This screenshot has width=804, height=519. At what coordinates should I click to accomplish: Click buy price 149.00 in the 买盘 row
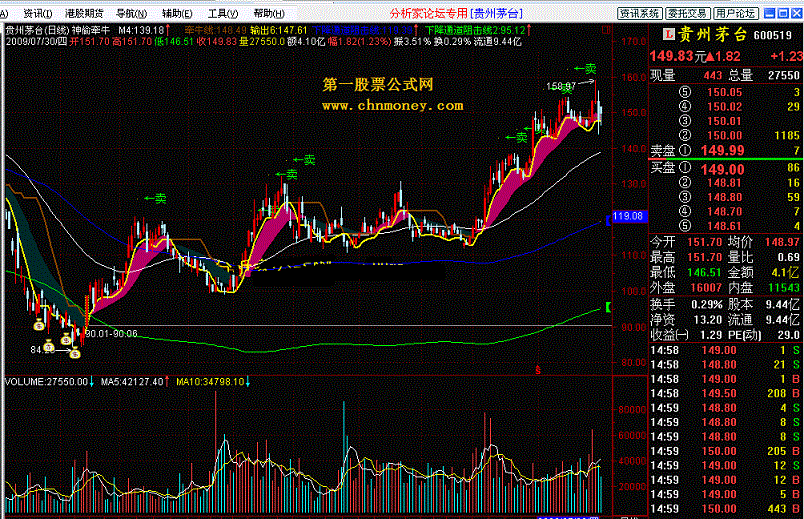[722, 169]
